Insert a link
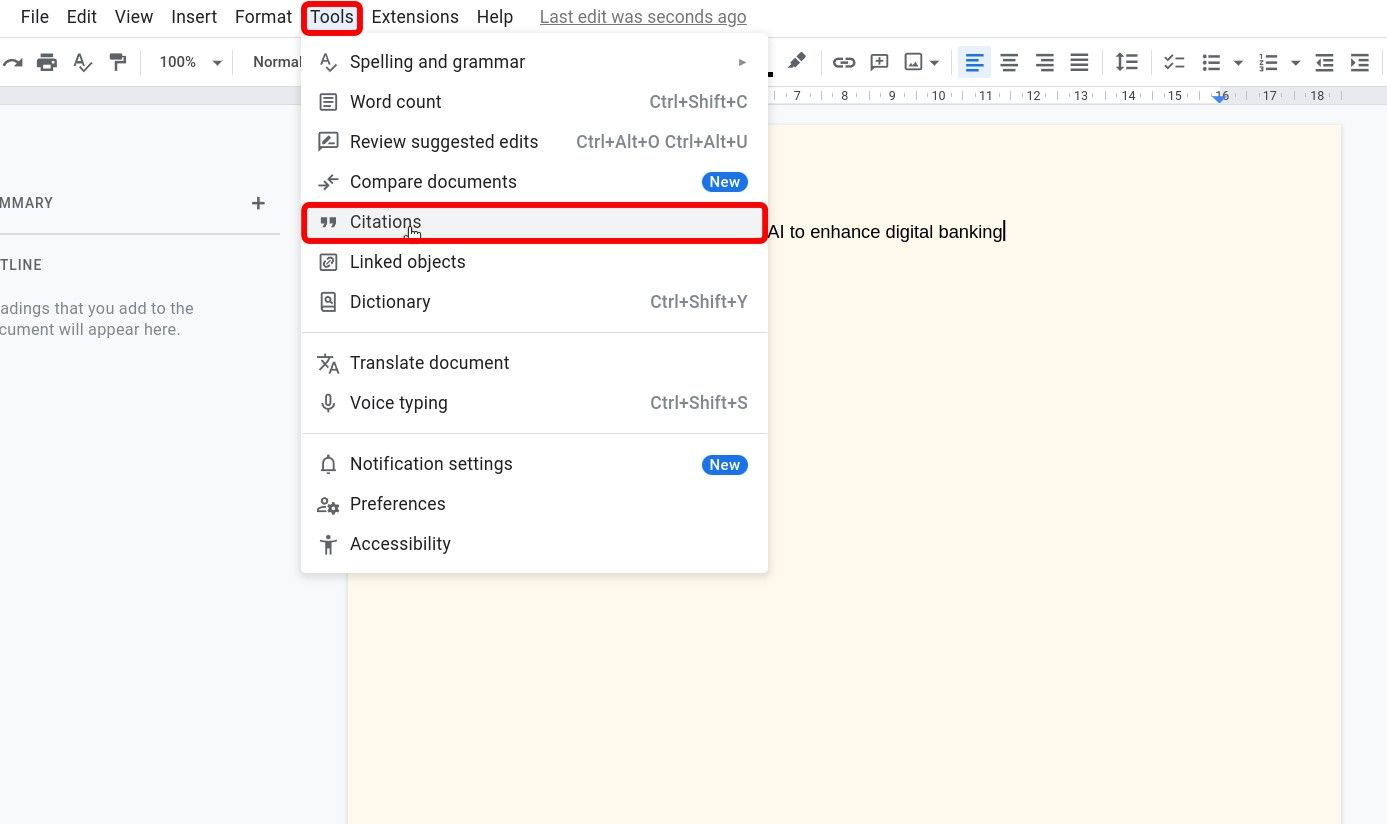This screenshot has width=1387, height=824. (x=844, y=61)
